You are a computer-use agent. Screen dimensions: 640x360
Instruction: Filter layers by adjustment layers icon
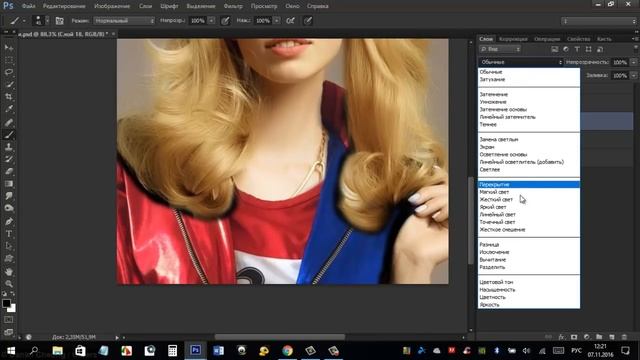(566, 49)
